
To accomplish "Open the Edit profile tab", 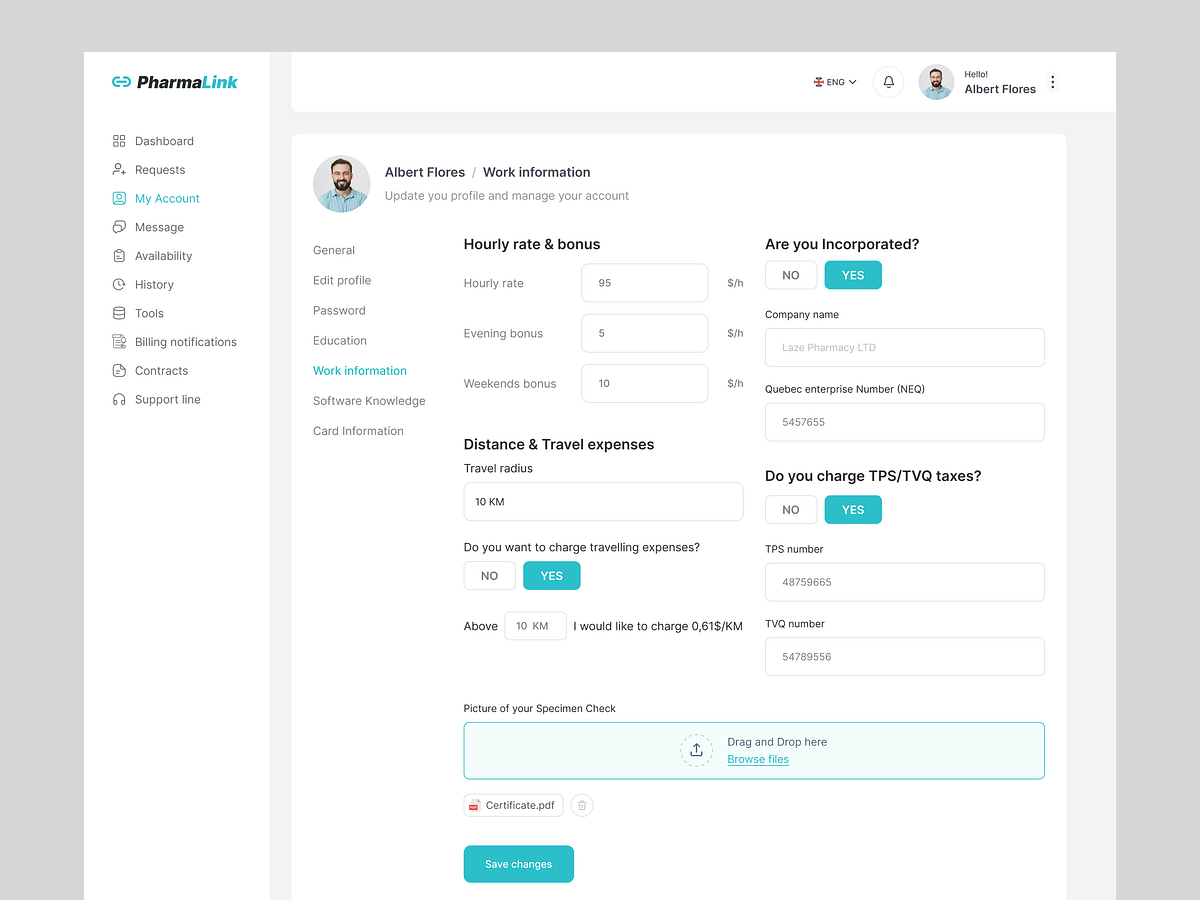I will point(342,280).
